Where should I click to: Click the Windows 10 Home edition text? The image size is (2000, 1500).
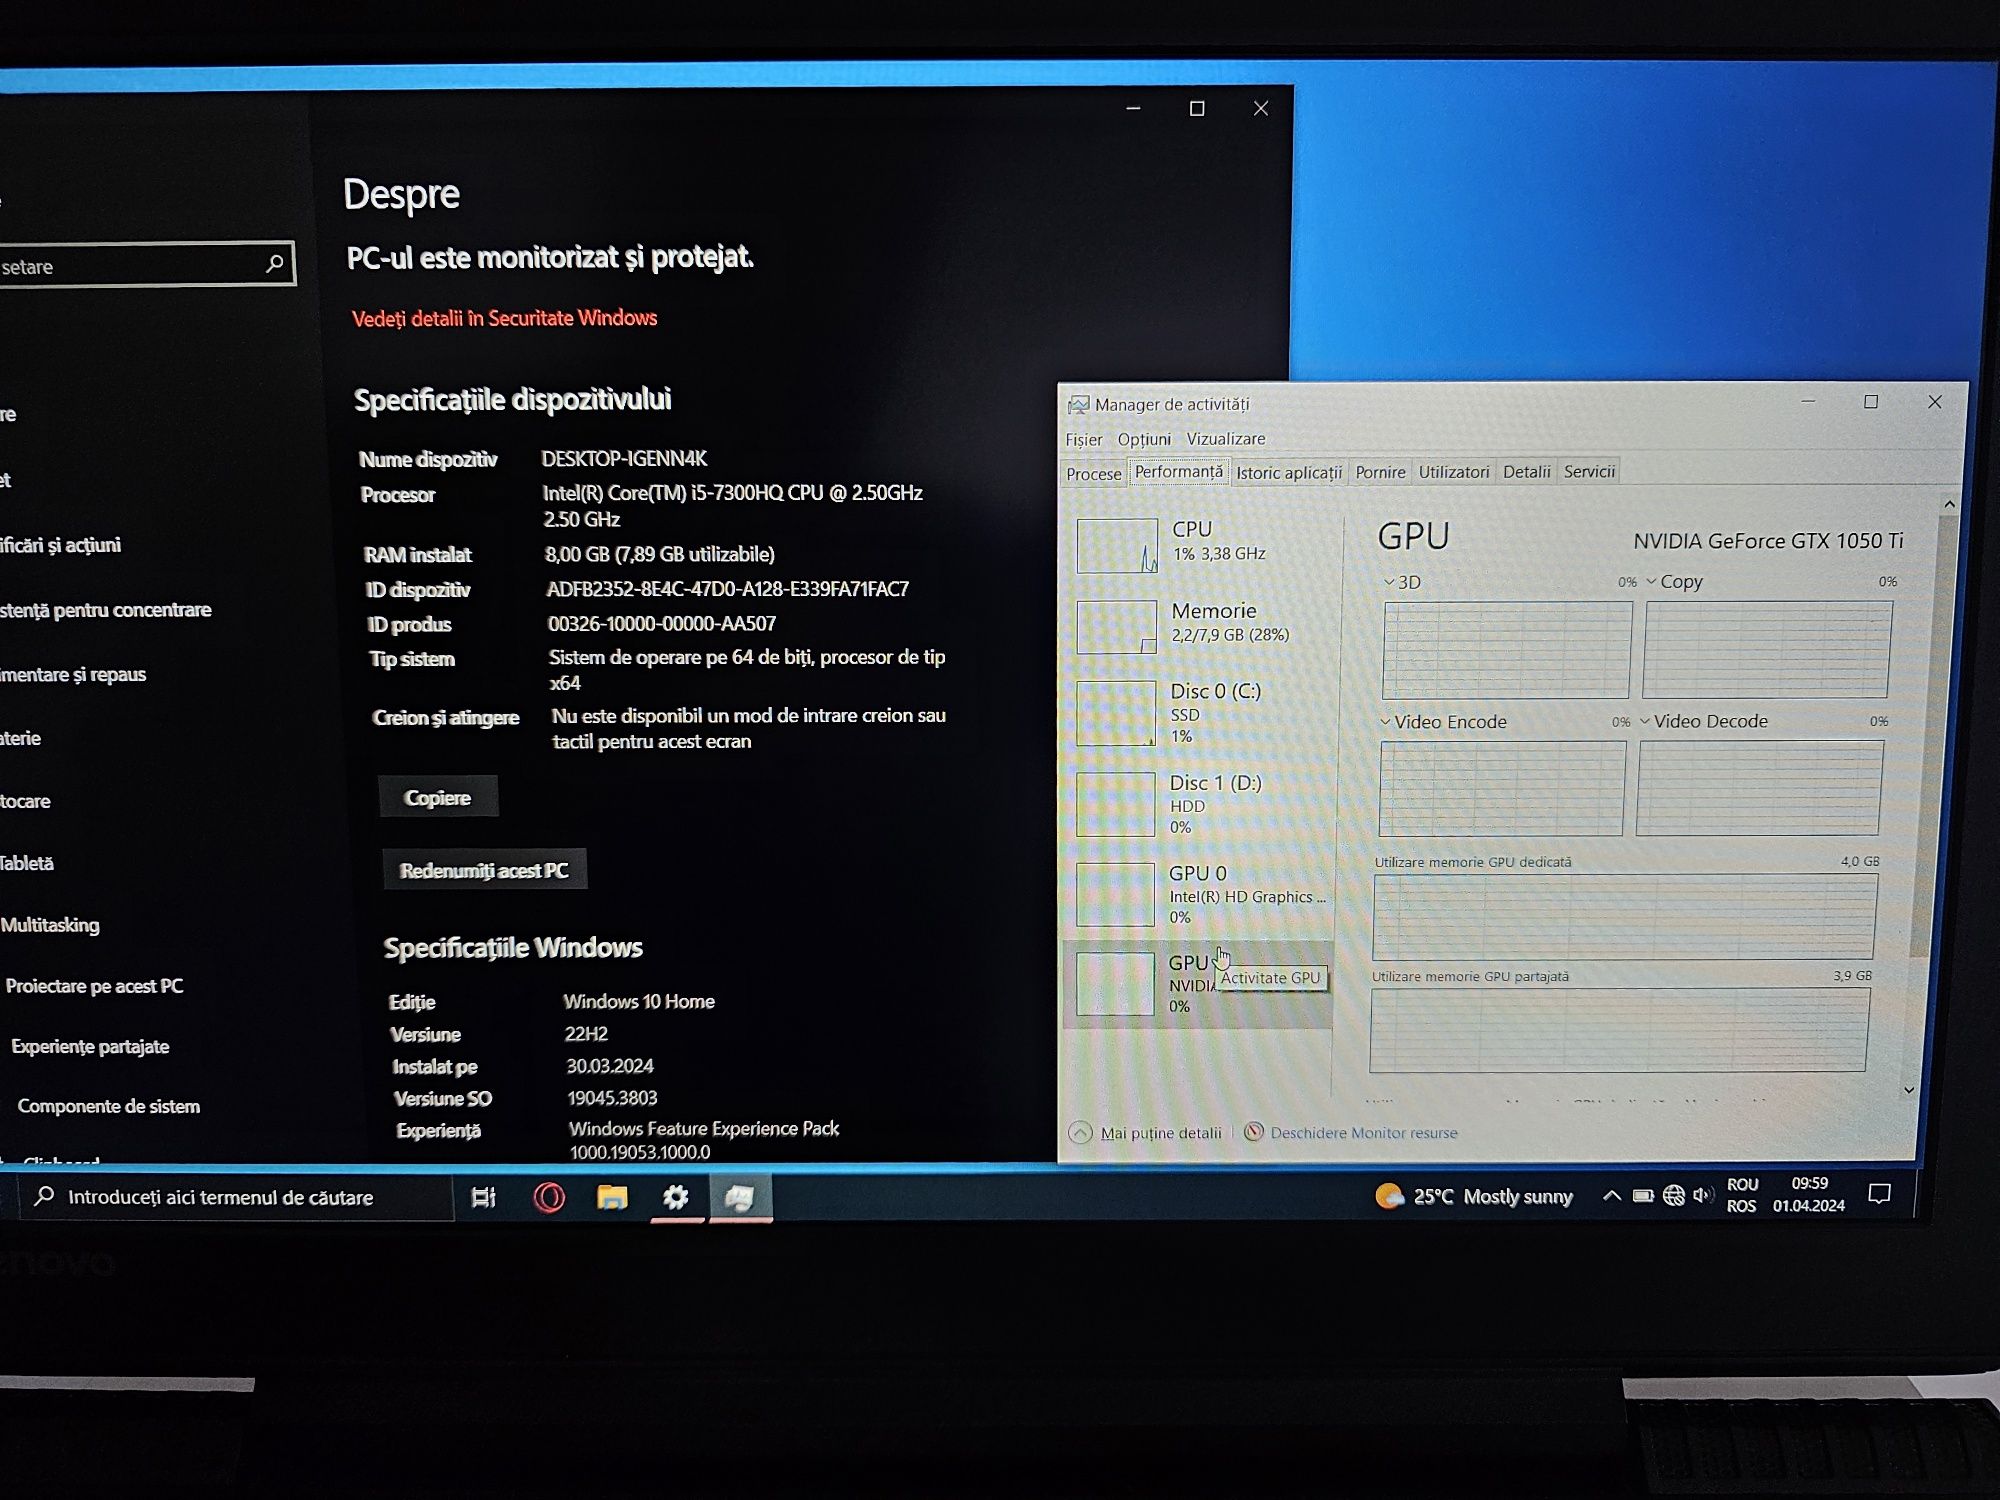tap(639, 1001)
